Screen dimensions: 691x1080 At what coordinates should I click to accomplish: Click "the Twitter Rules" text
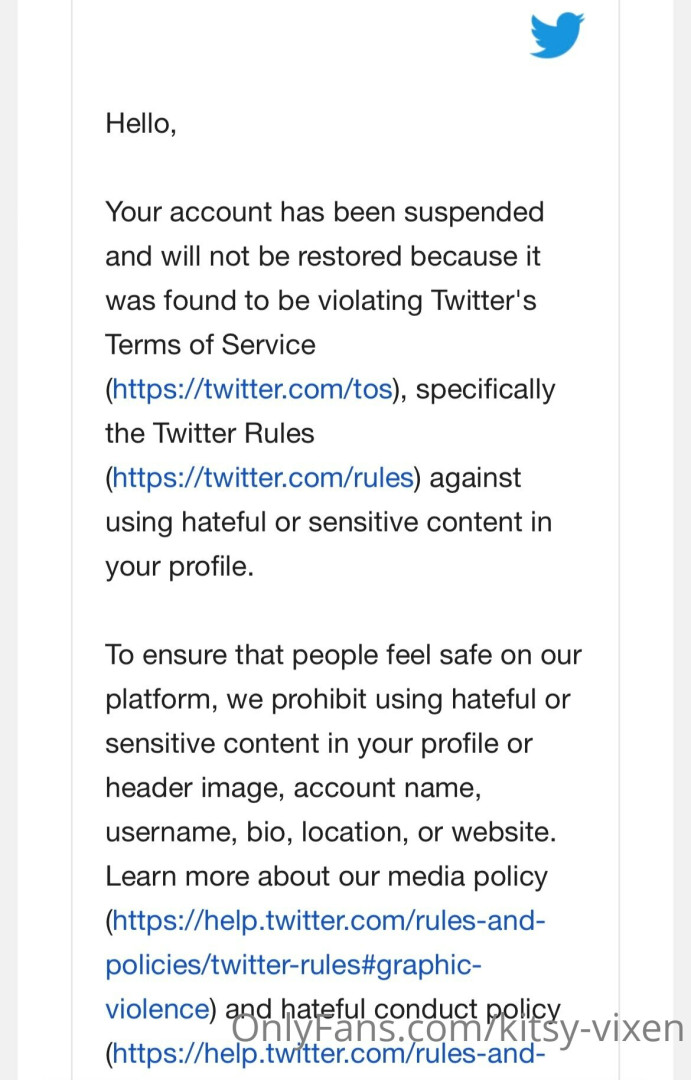[209, 433]
